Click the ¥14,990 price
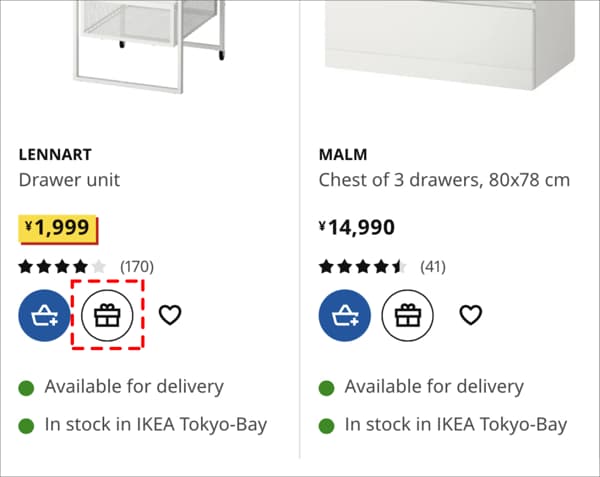600x477 pixels. click(357, 227)
